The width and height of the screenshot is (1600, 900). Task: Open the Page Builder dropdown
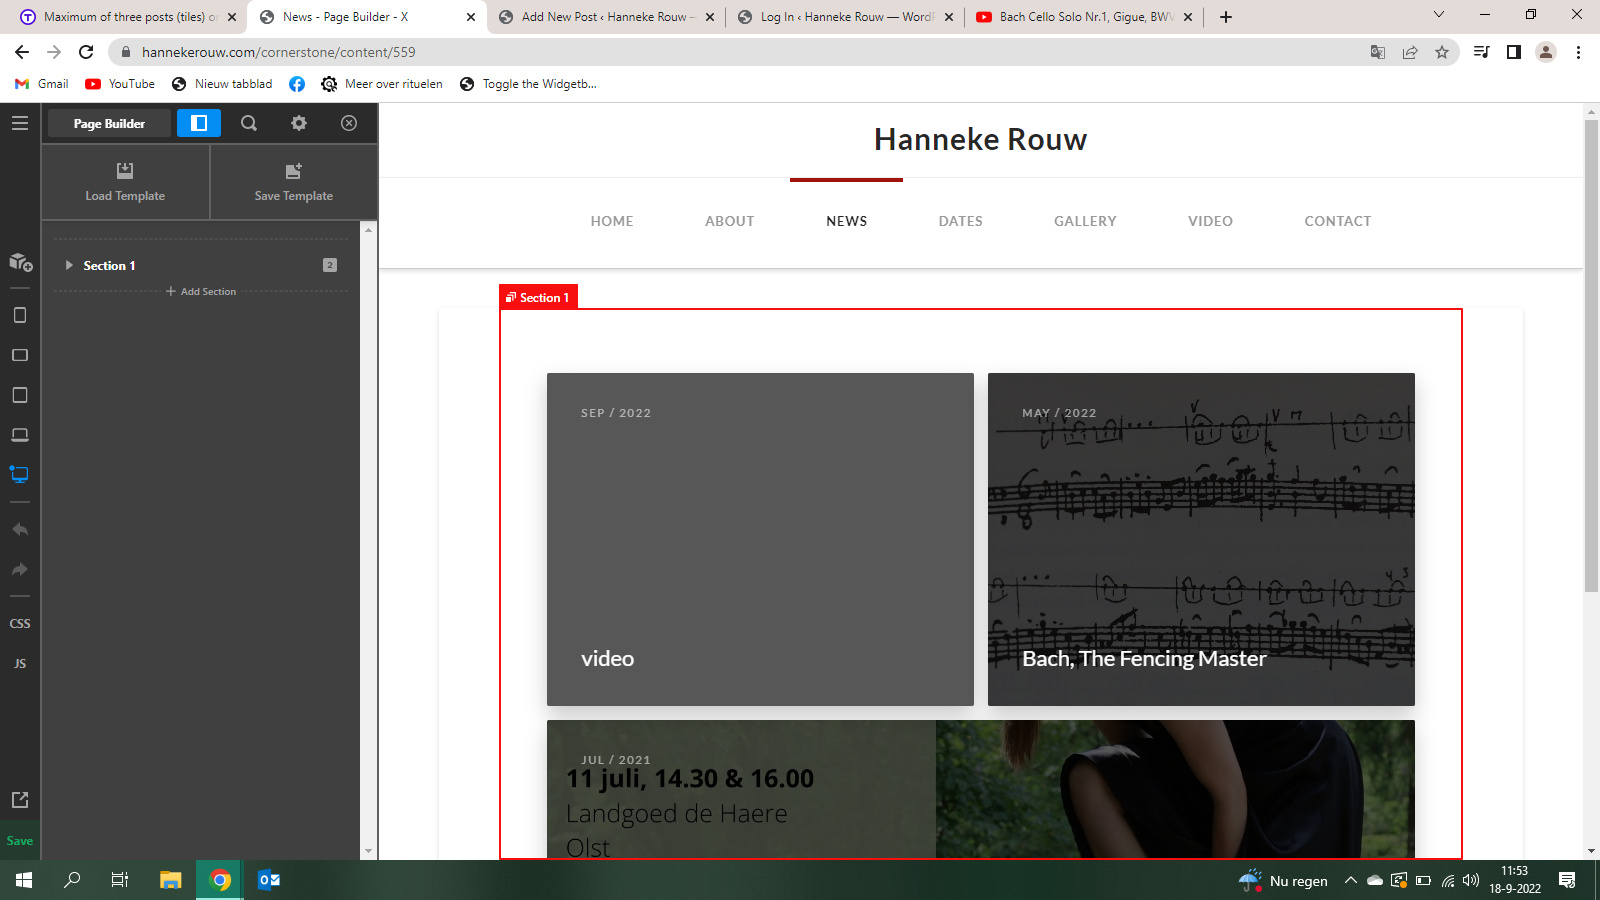pyautogui.click(x=109, y=123)
